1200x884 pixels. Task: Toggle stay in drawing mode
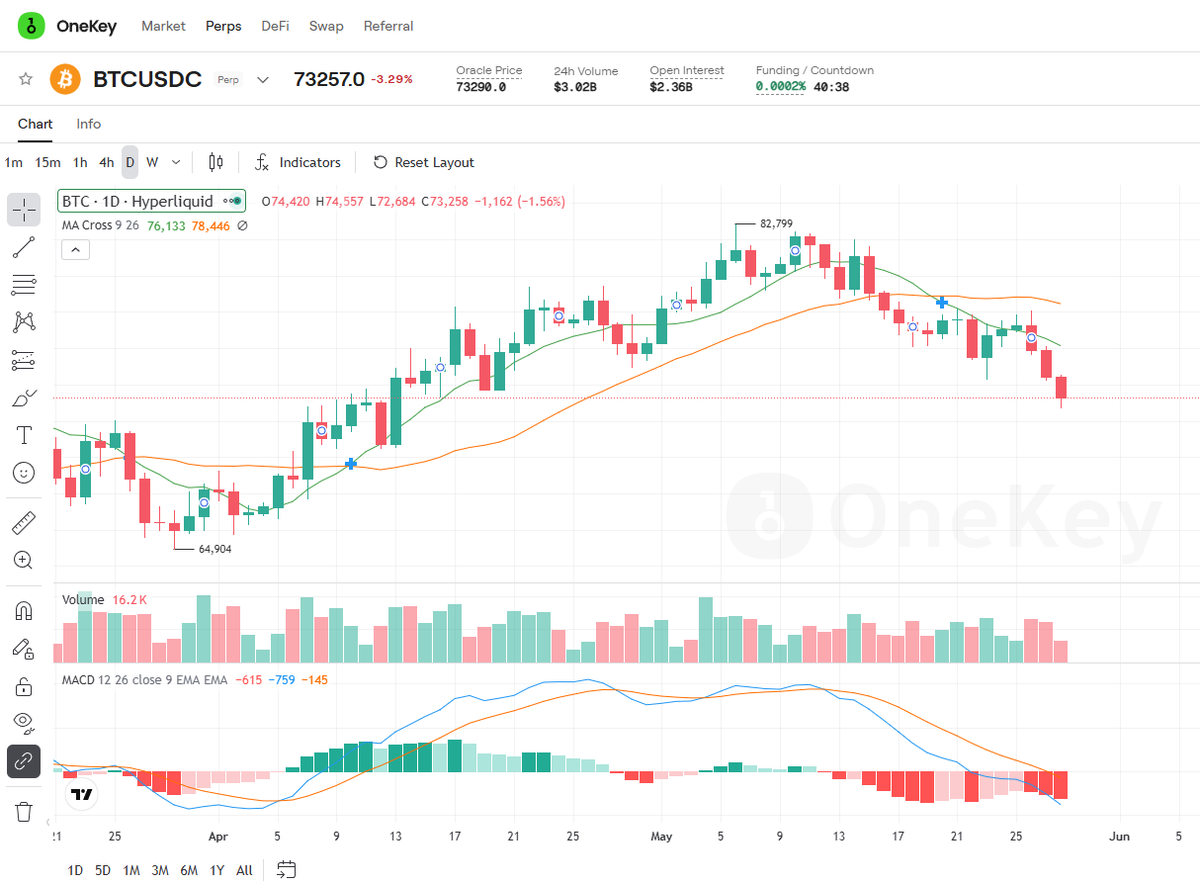coord(24,648)
